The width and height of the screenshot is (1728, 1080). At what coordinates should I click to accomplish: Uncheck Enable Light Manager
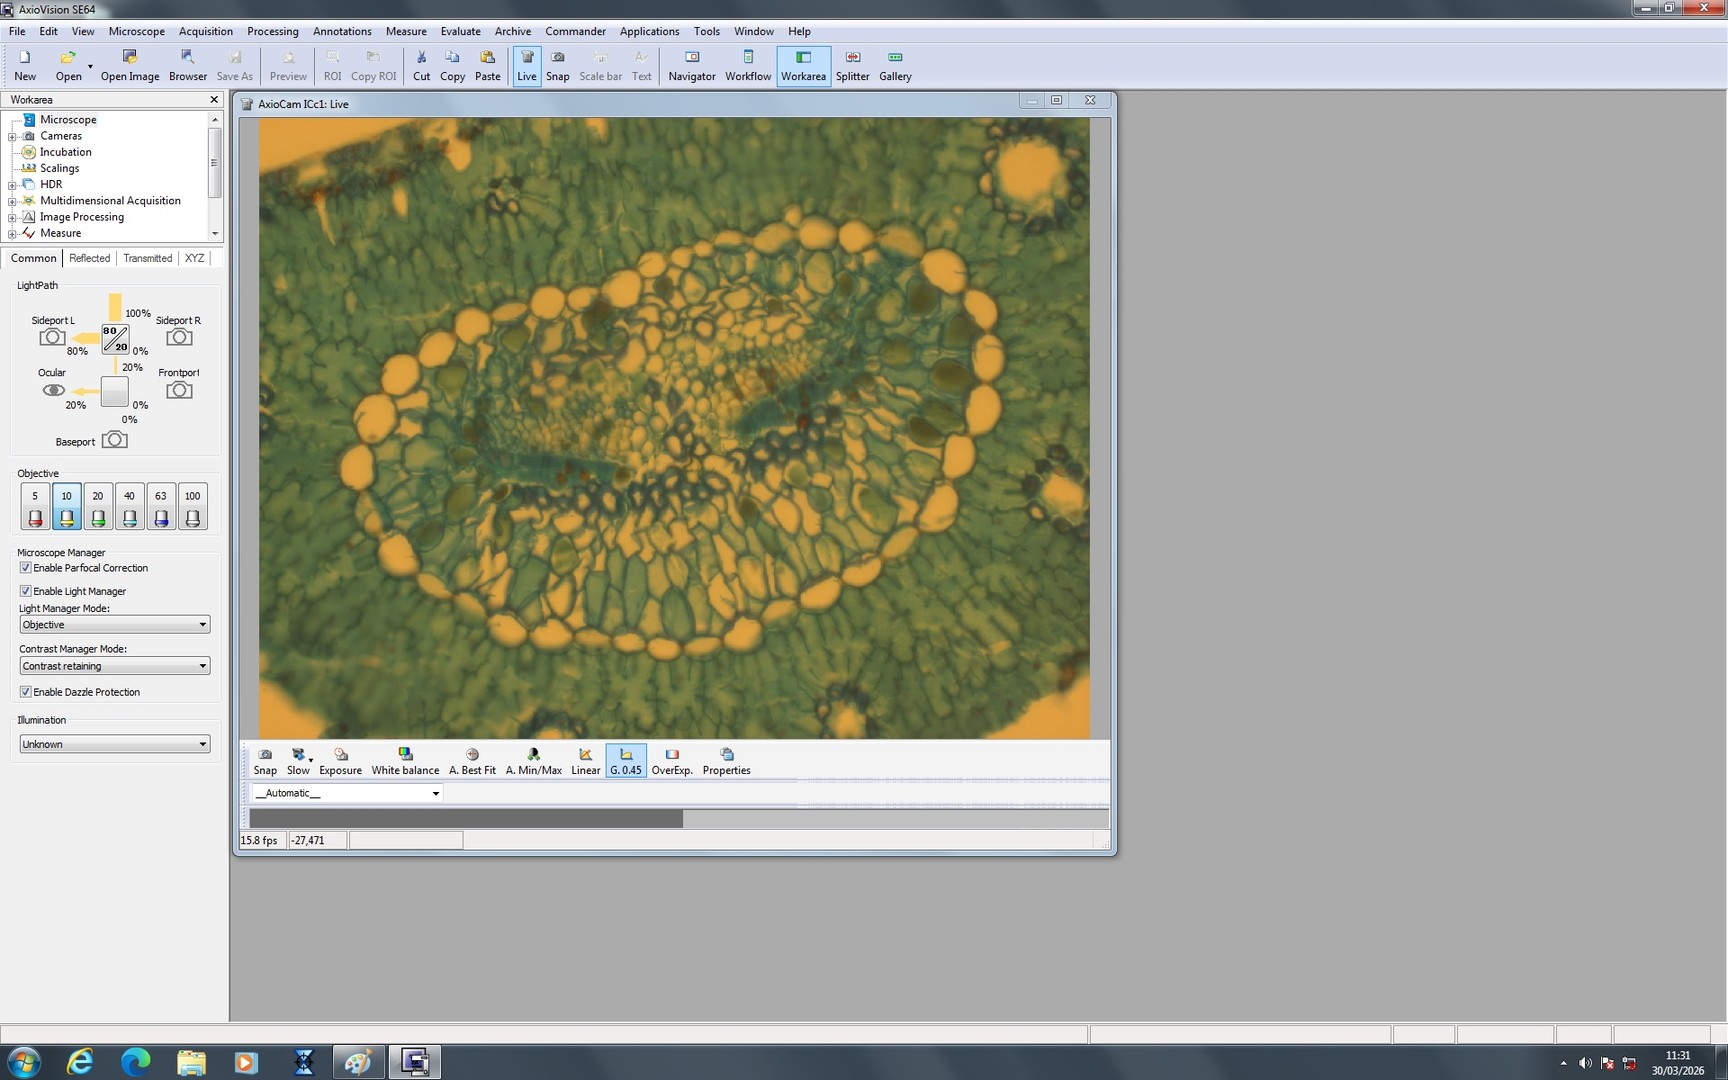click(x=25, y=590)
